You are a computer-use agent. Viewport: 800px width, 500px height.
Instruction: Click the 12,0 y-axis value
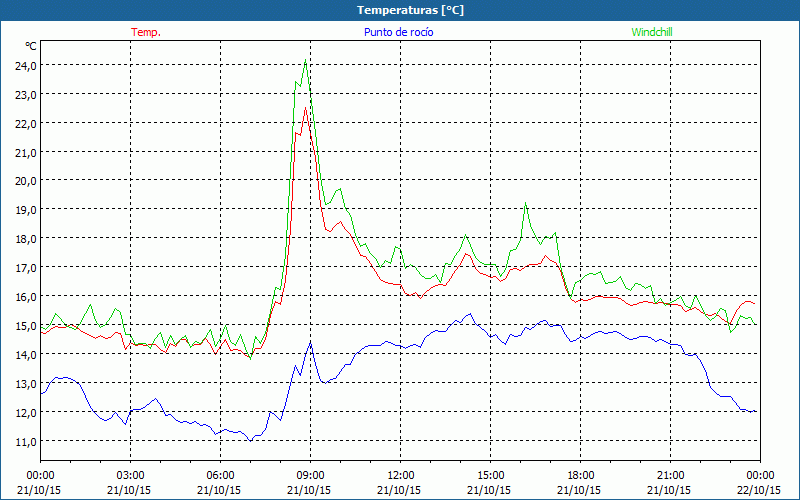(x=27, y=412)
